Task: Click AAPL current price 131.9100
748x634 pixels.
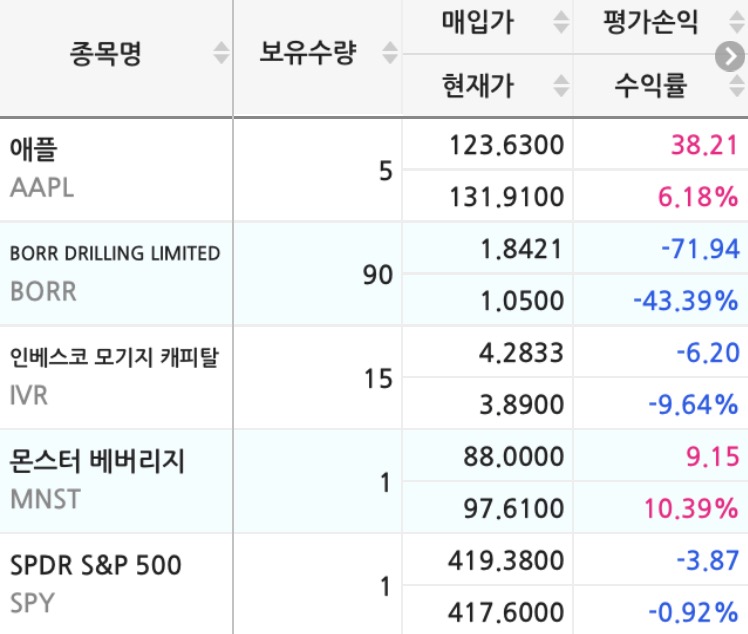Action: 507,197
